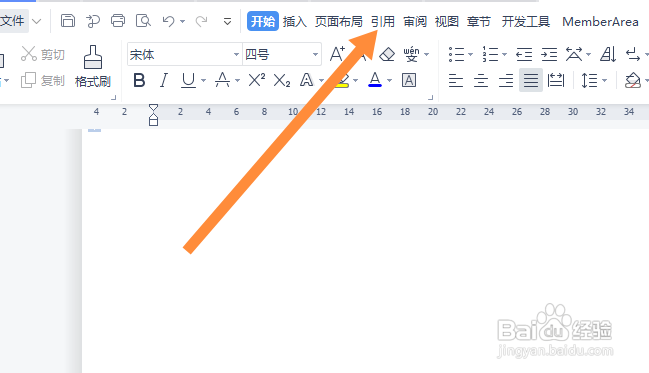This screenshot has height=373, width=649.
Task: Toggle Bold formatting
Action: [139, 80]
